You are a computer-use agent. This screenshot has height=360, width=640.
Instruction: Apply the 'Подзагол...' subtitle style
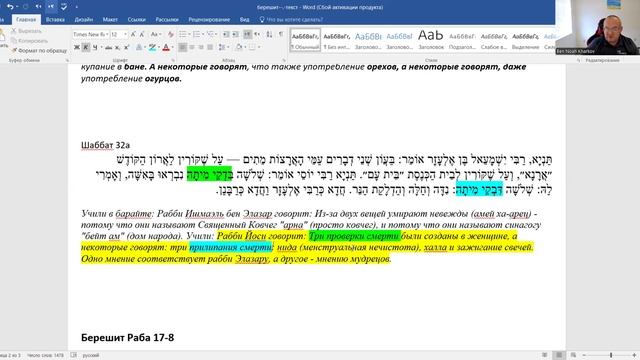click(462, 40)
